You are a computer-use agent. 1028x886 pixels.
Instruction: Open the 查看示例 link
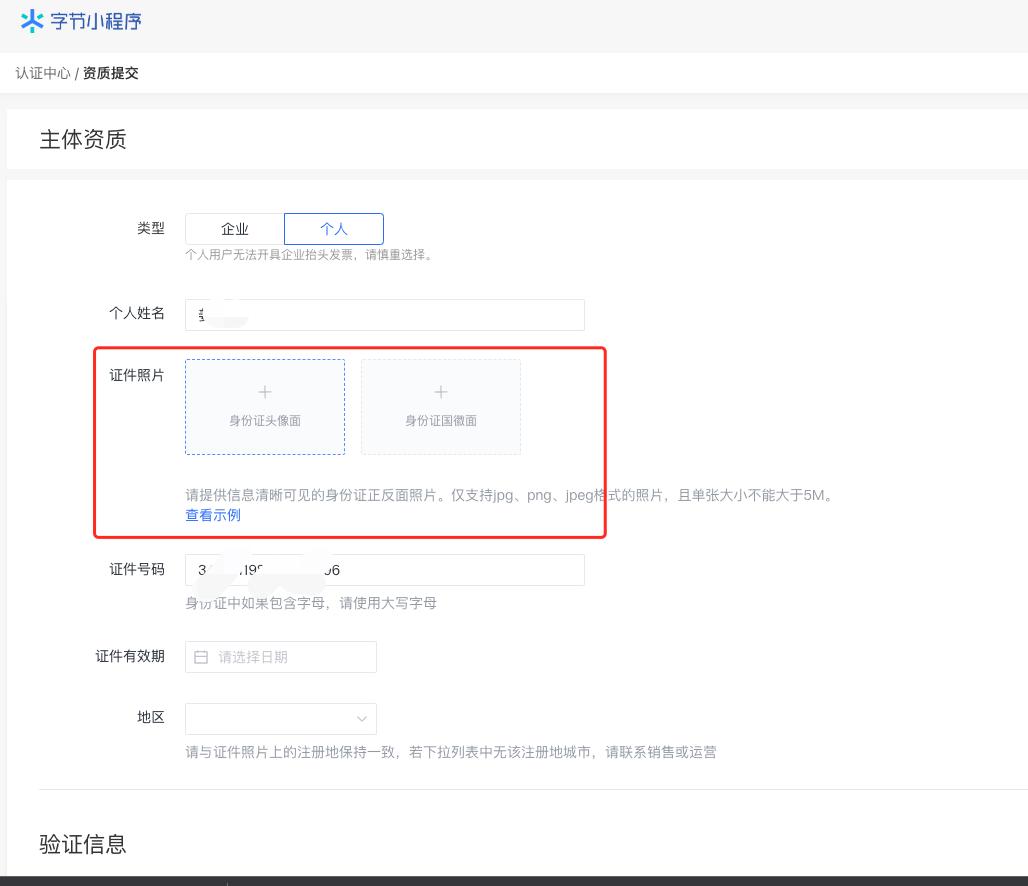pyautogui.click(x=213, y=515)
